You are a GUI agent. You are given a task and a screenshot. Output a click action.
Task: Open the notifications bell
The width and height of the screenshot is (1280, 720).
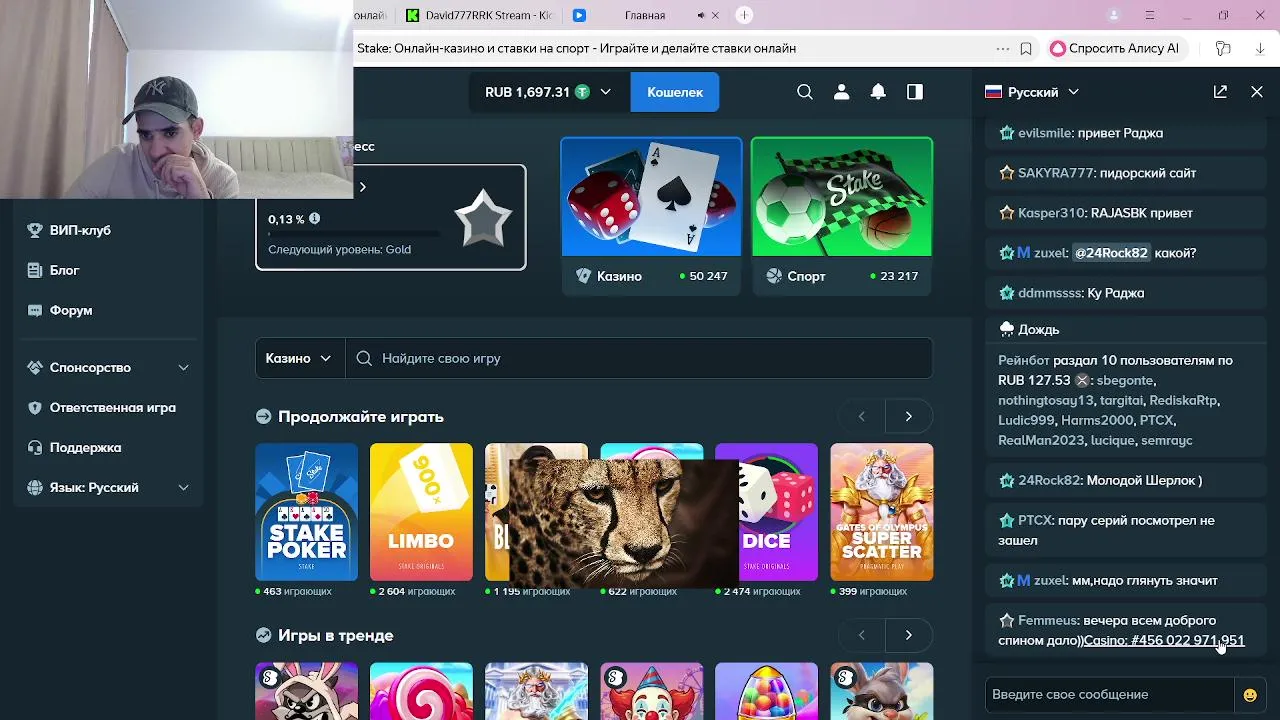(x=878, y=92)
